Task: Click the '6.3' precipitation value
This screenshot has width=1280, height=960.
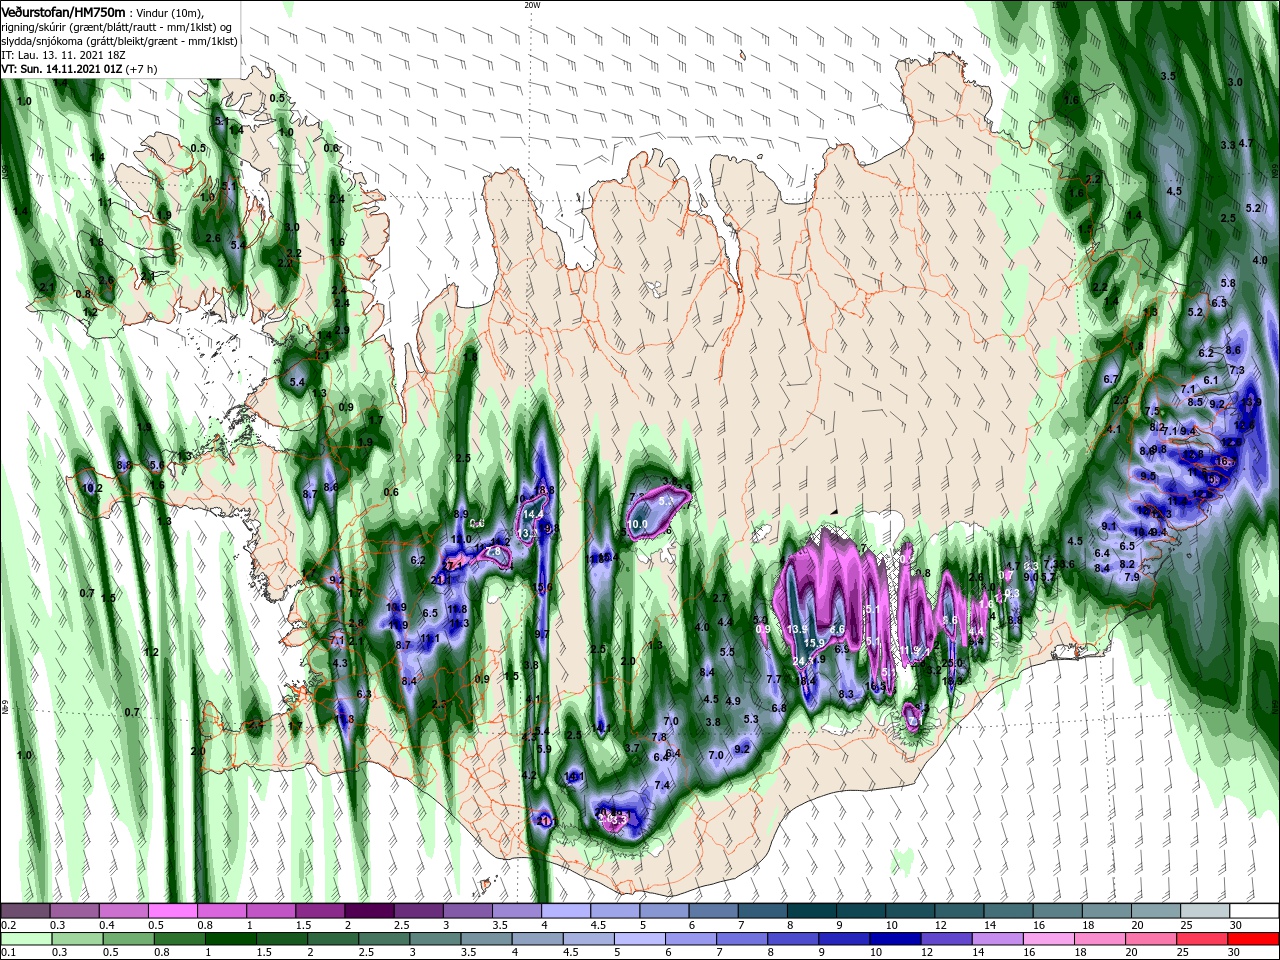Action: click(364, 694)
